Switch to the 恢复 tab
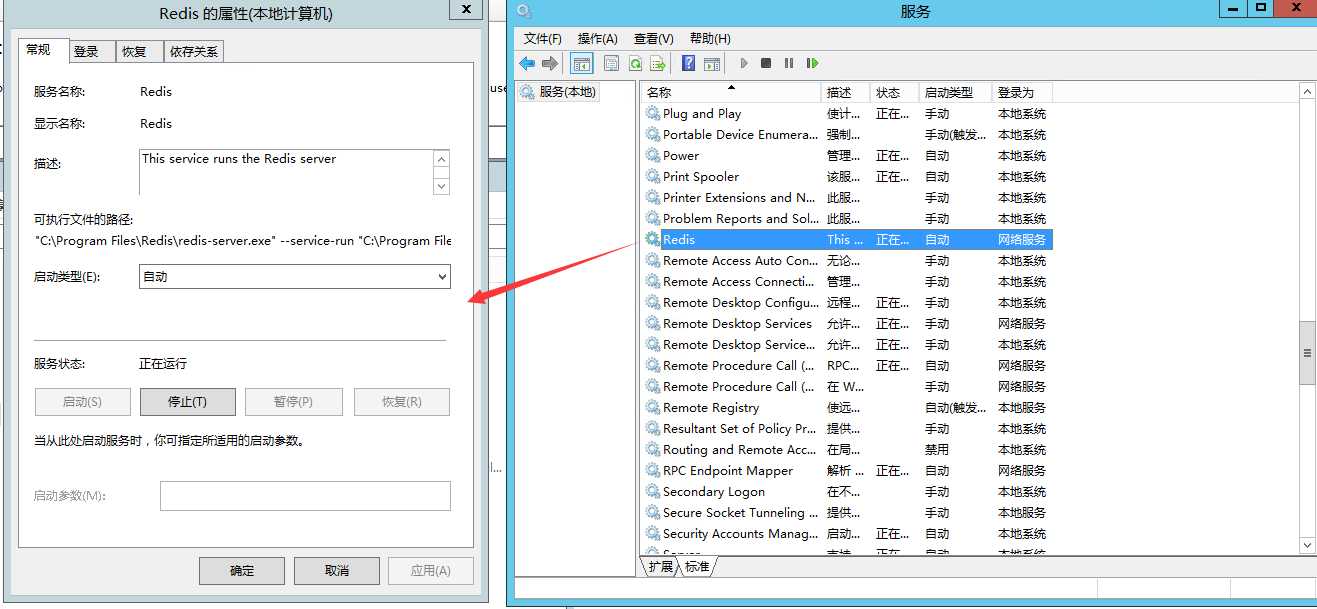Image resolution: width=1317 pixels, height=609 pixels. coord(139,52)
